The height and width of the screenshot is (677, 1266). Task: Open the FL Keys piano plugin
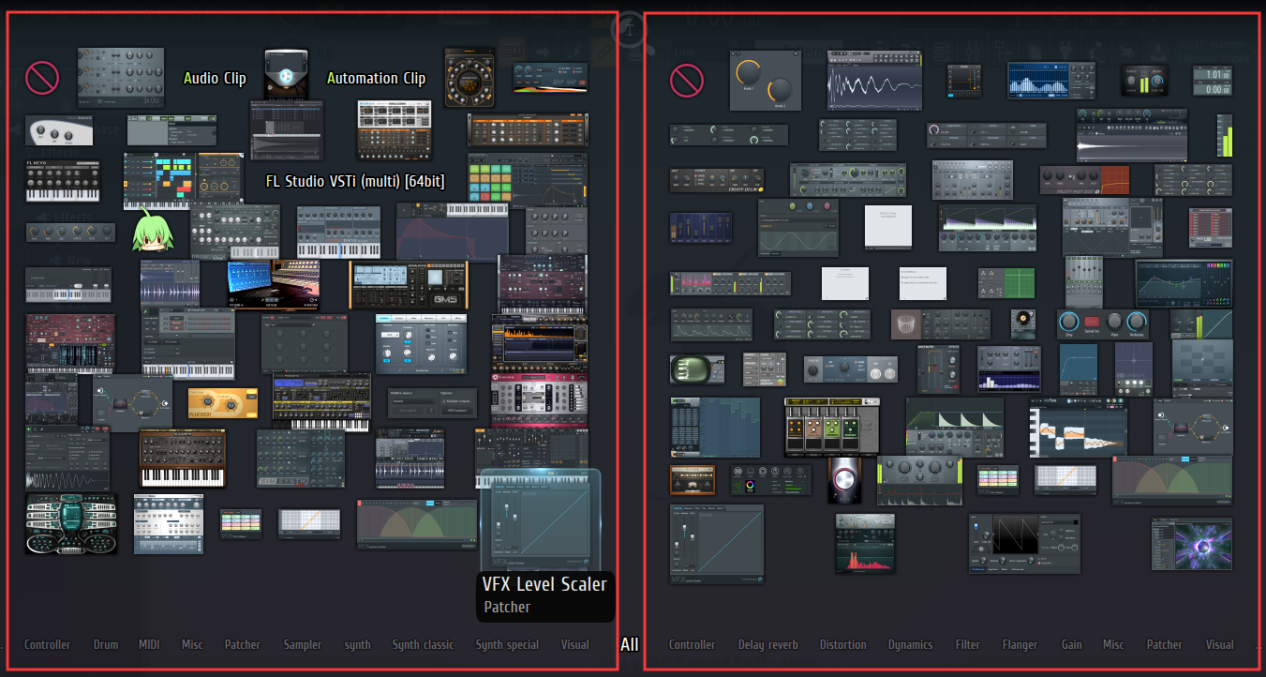tap(62, 181)
